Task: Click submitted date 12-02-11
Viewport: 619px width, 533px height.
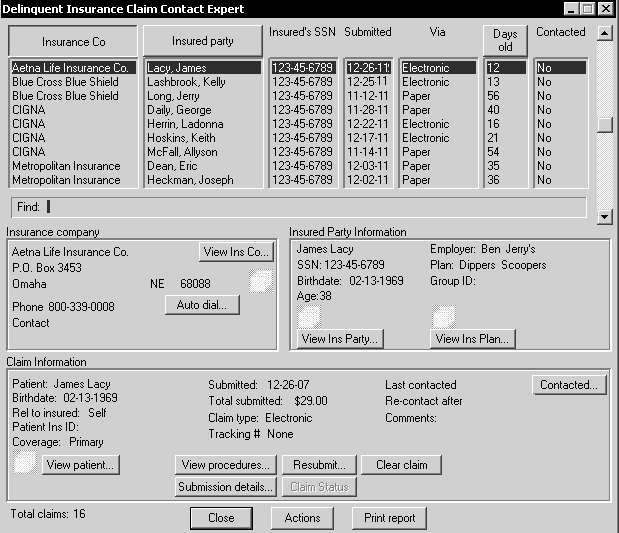Action: 368,180
